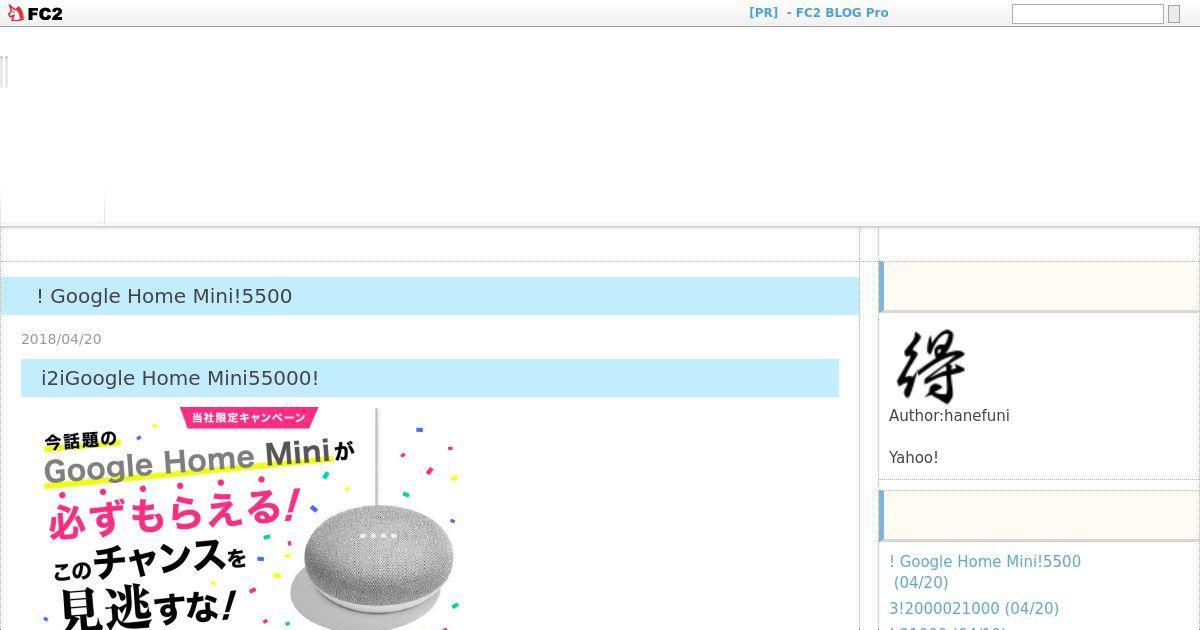
Task: Open sidebar entry '! Google Home Mini!5500 (04/20)'
Action: tap(985, 572)
